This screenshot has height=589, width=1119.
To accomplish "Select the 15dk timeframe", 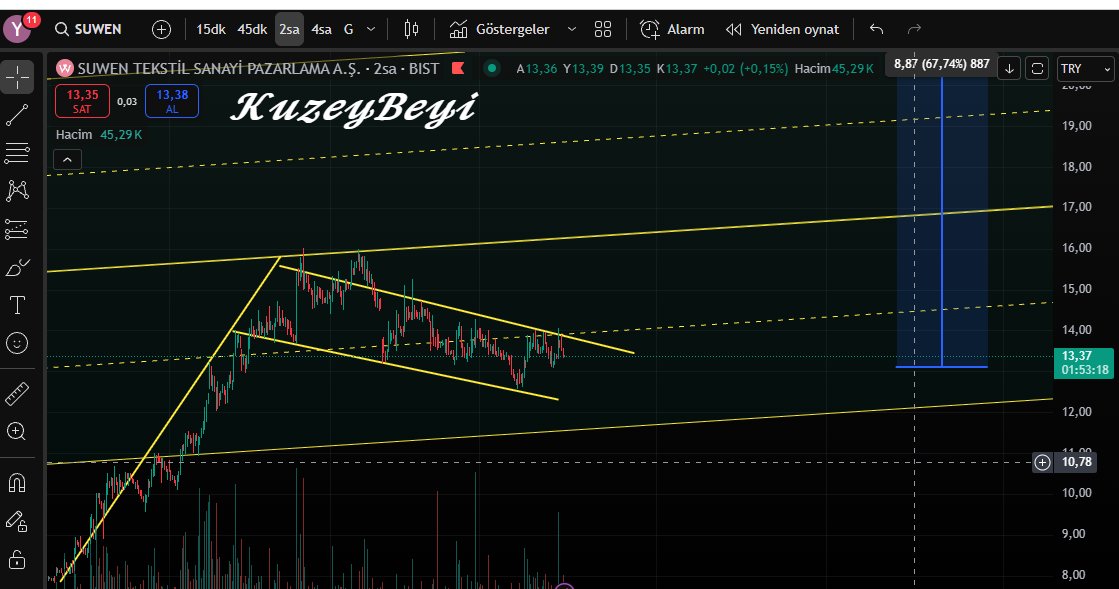I will (x=210, y=29).
